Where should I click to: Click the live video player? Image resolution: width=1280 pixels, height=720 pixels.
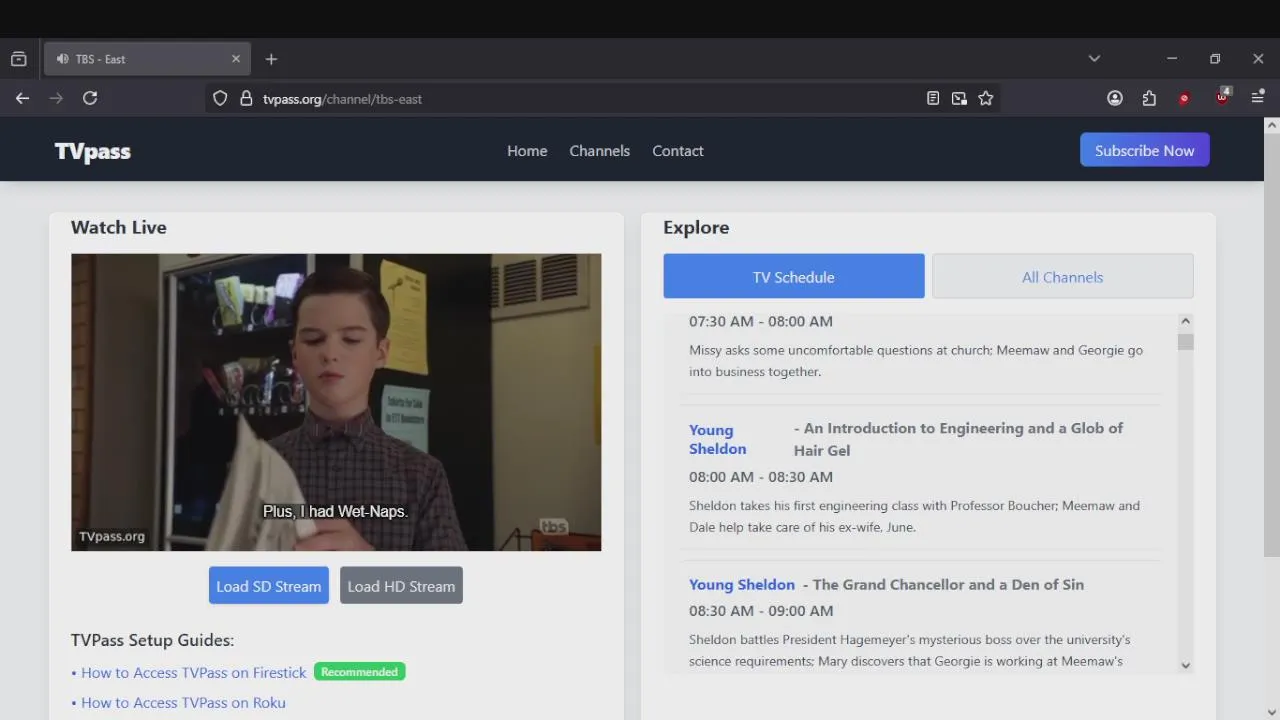(336, 402)
